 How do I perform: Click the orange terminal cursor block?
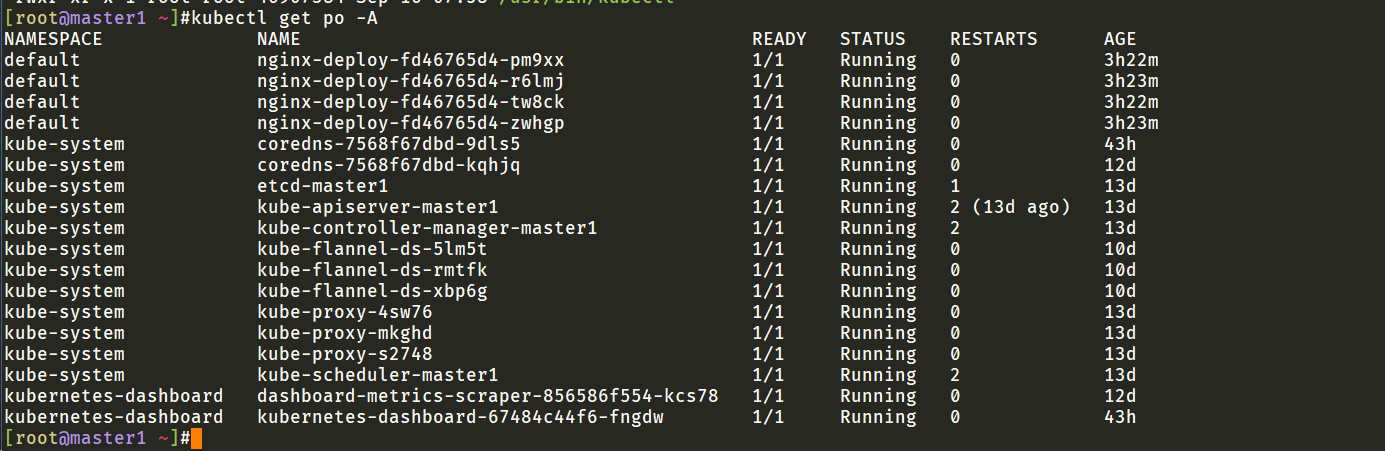(196, 438)
